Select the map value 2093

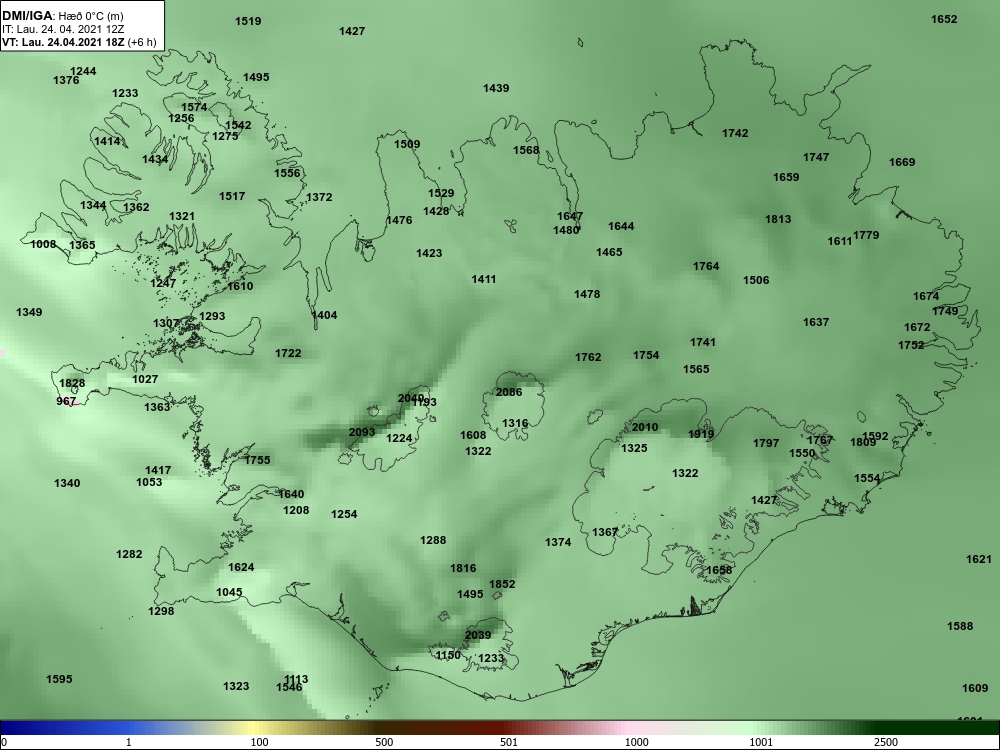tap(362, 432)
